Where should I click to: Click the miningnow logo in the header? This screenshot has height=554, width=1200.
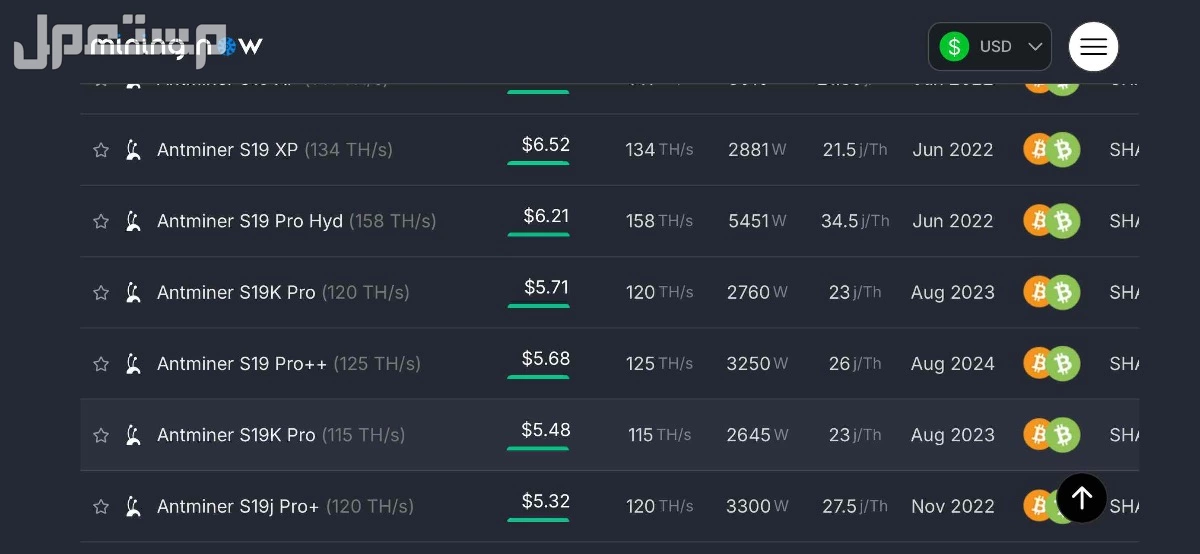pyautogui.click(x=176, y=46)
